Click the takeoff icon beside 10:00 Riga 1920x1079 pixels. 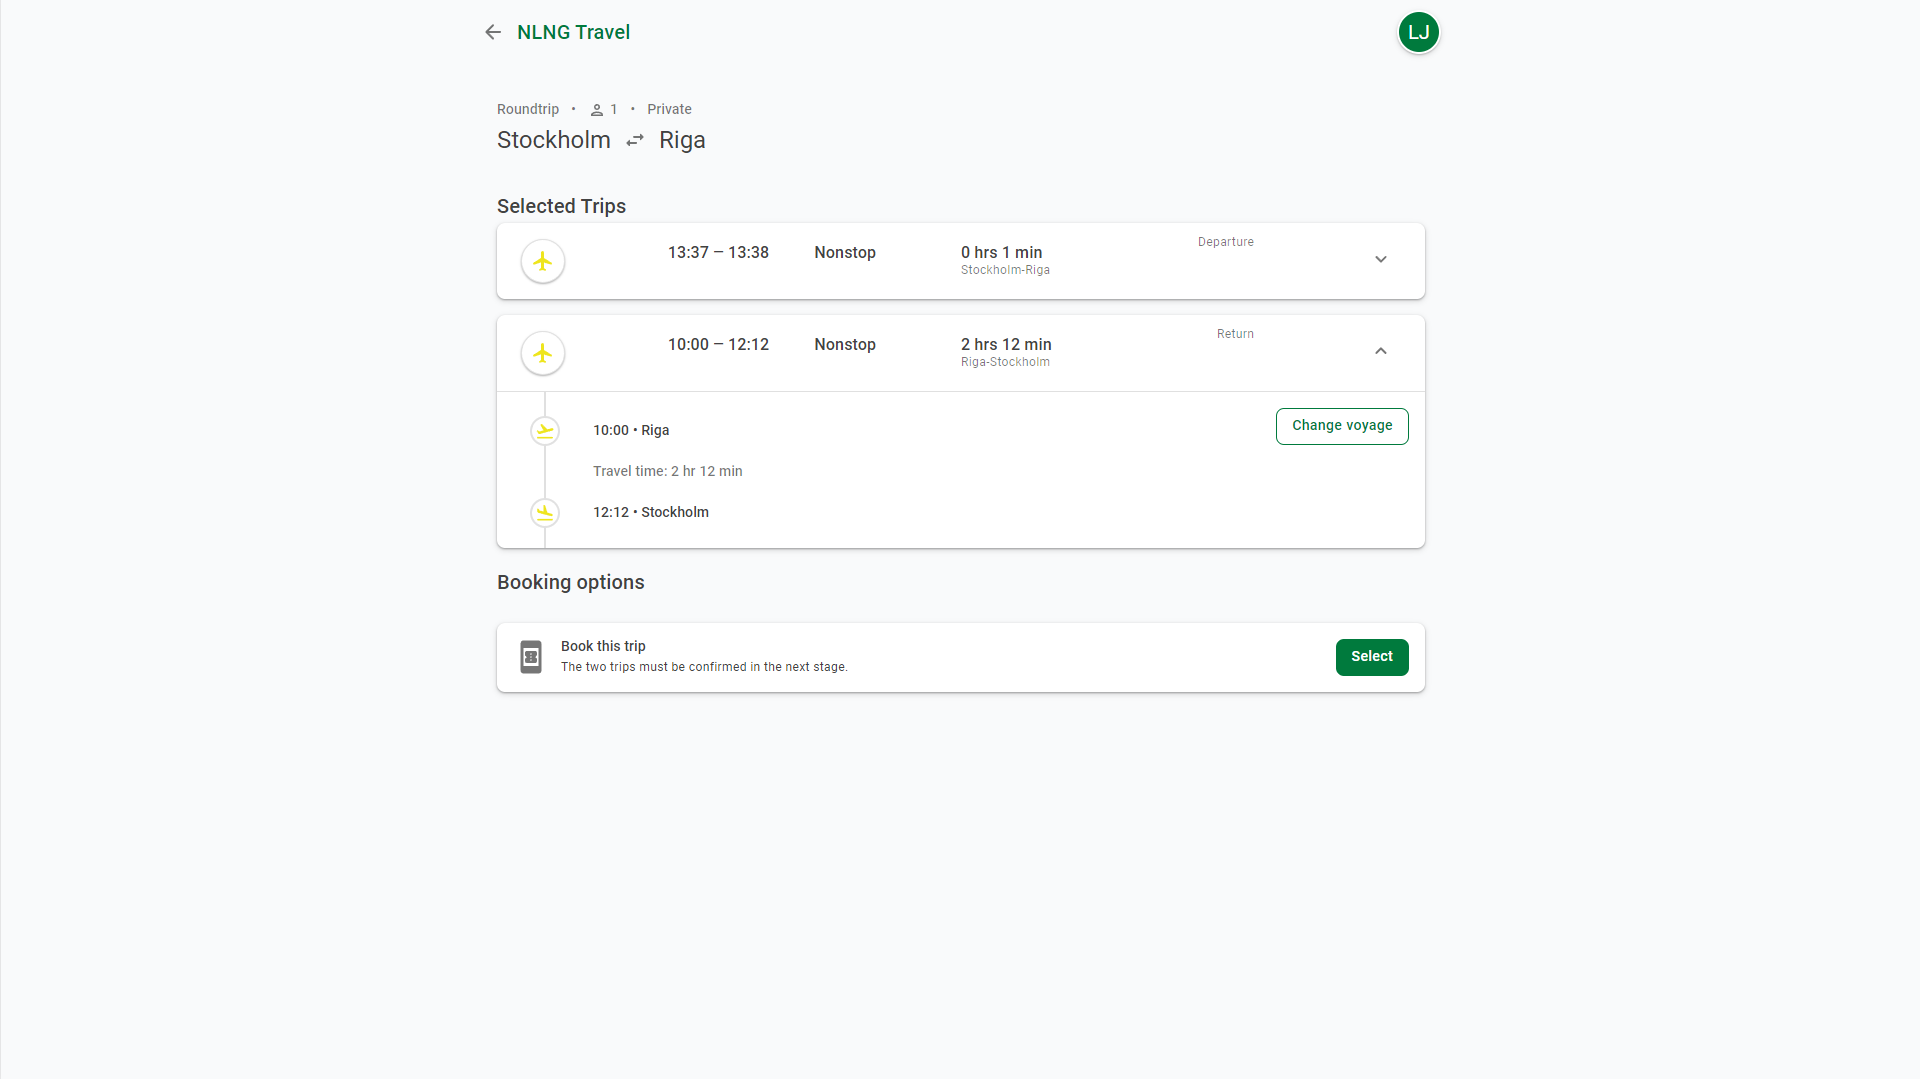[x=545, y=430]
